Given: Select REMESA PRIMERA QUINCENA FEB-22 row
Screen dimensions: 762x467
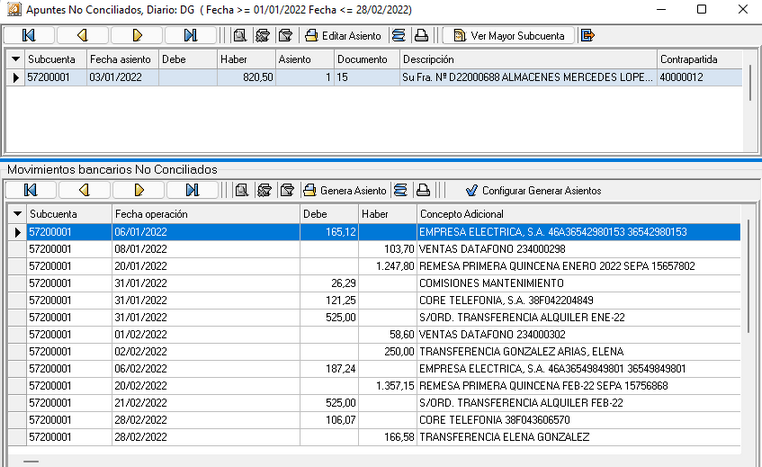Looking at the screenshot, I should click(374, 386).
